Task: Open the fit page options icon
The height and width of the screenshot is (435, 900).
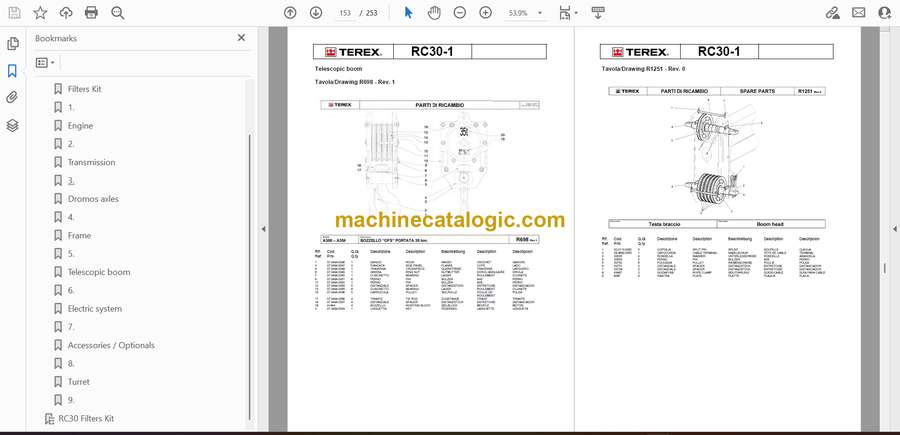Action: 565,13
